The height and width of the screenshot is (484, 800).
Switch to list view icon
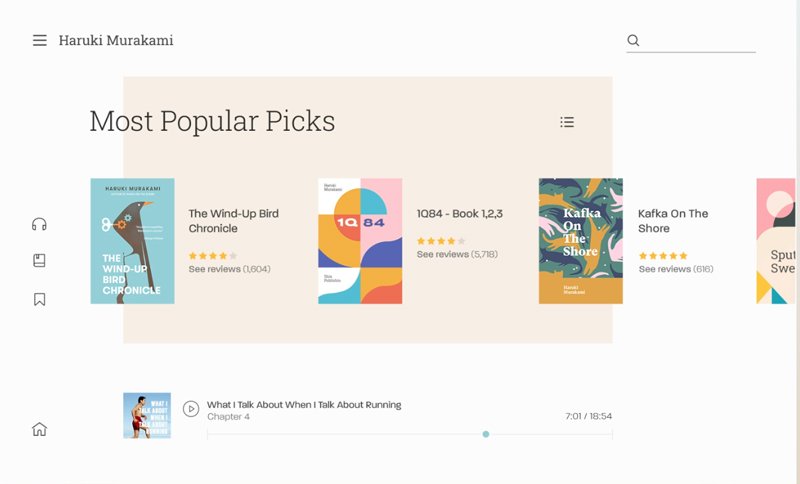567,122
